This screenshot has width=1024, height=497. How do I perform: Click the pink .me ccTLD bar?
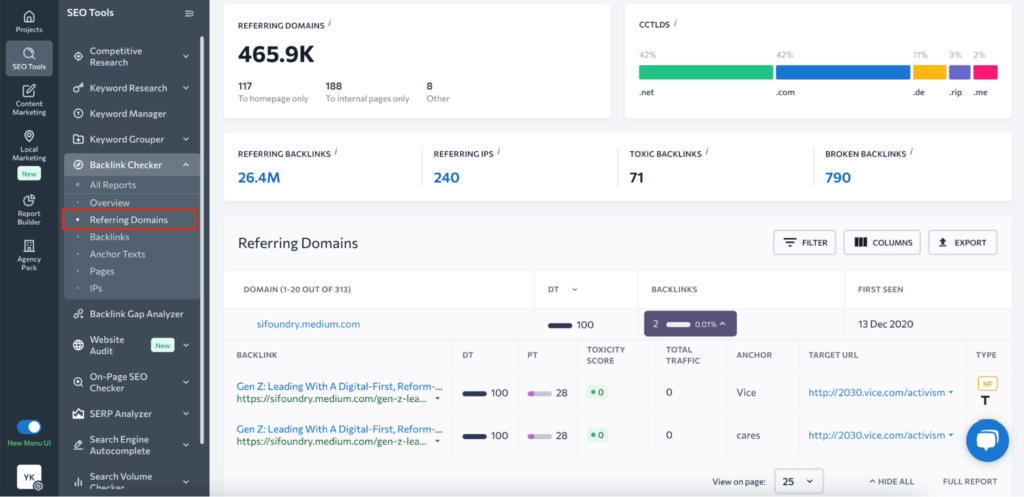(985, 72)
